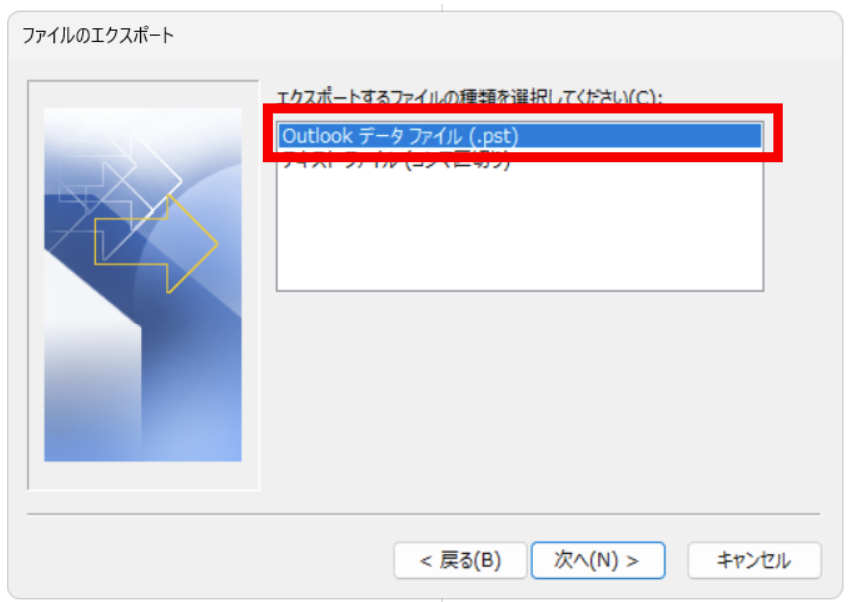Click the (C) accelerator in the list label

[643, 98]
